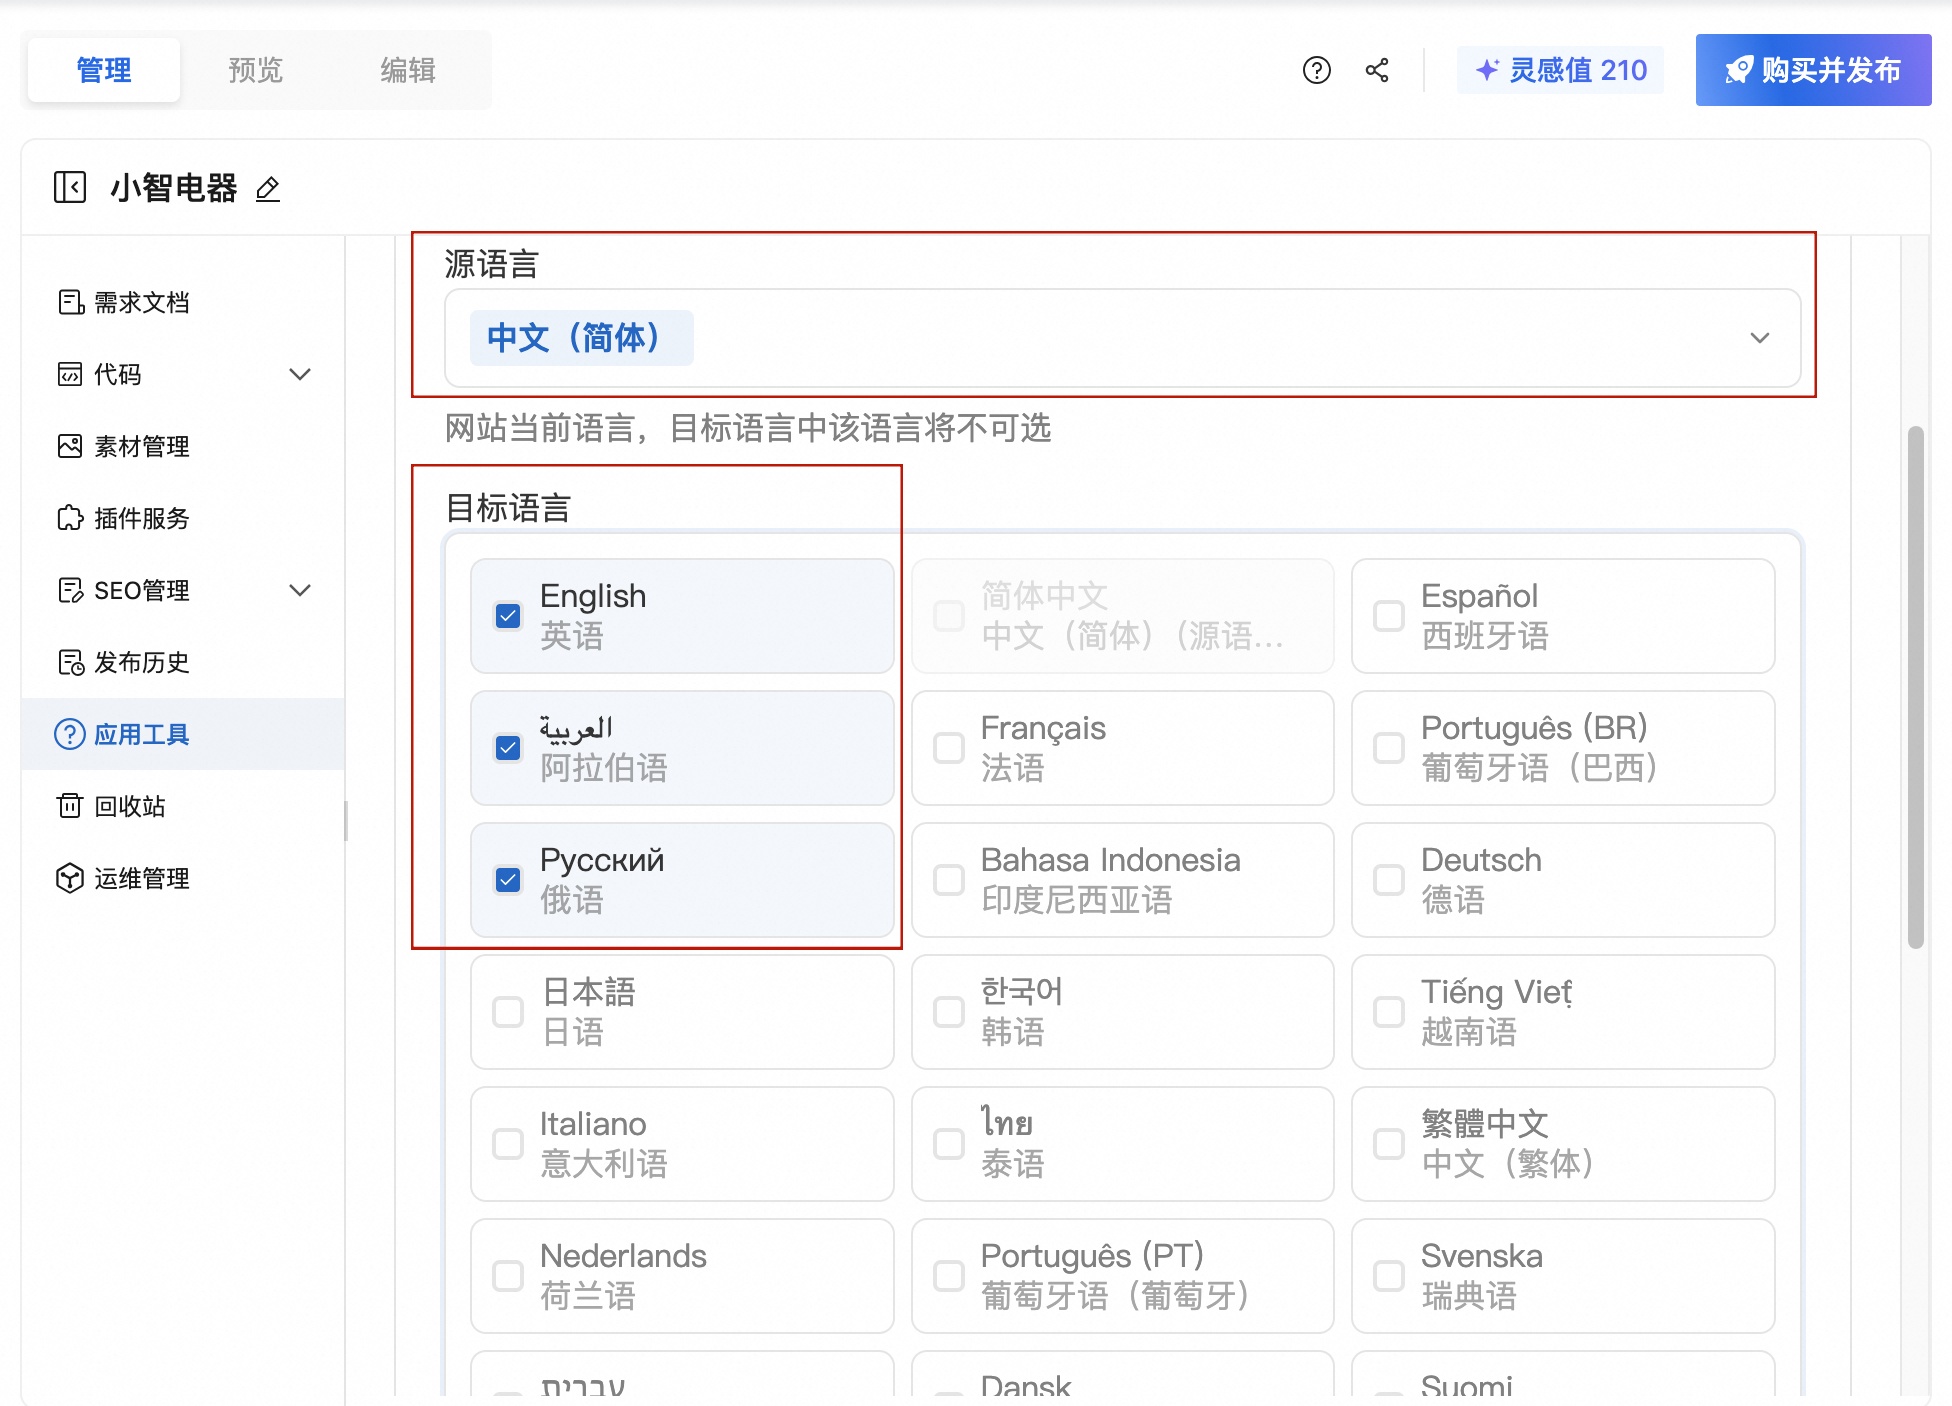Image resolution: width=1952 pixels, height=1406 pixels.
Task: Open 插件服务 in sidebar
Action: pyautogui.click(x=183, y=518)
